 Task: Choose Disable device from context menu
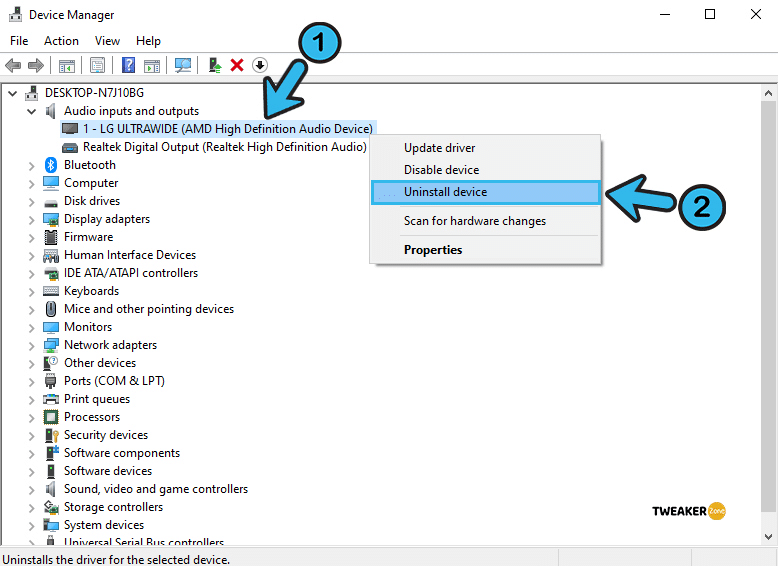pyautogui.click(x=486, y=170)
